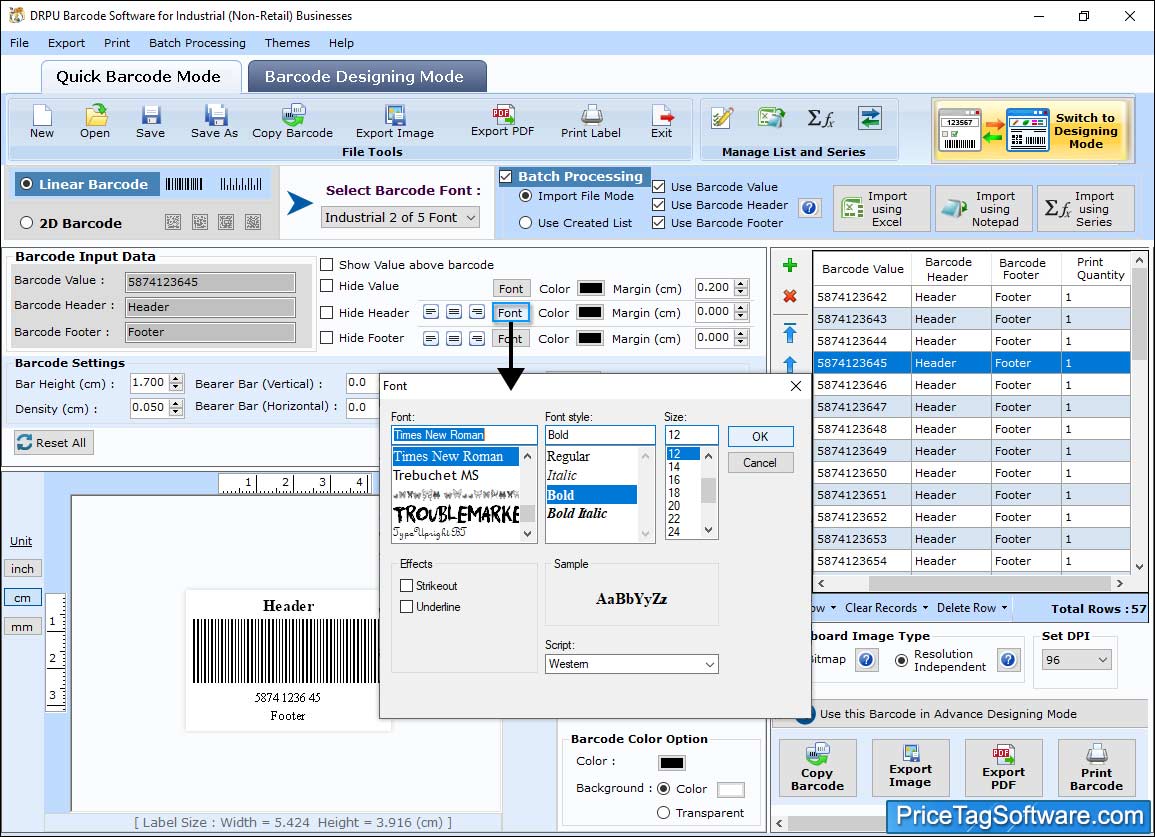
Task: Open the Batch Processing menu
Action: (197, 43)
